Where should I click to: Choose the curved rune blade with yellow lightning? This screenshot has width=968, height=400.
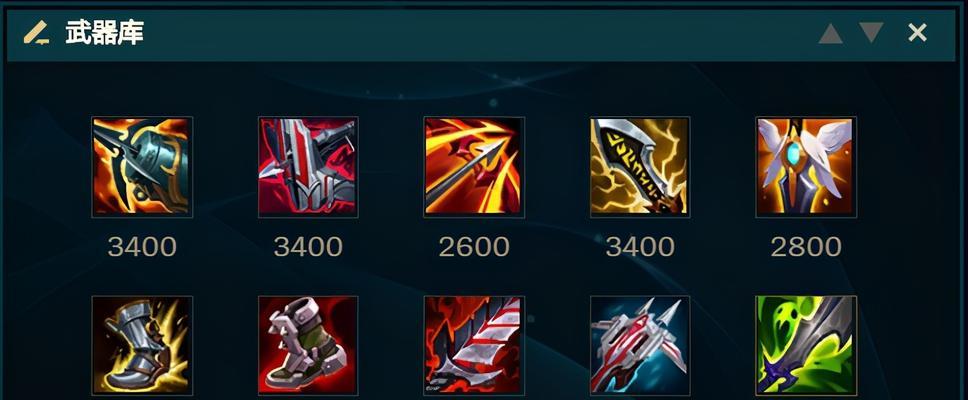click(x=640, y=167)
